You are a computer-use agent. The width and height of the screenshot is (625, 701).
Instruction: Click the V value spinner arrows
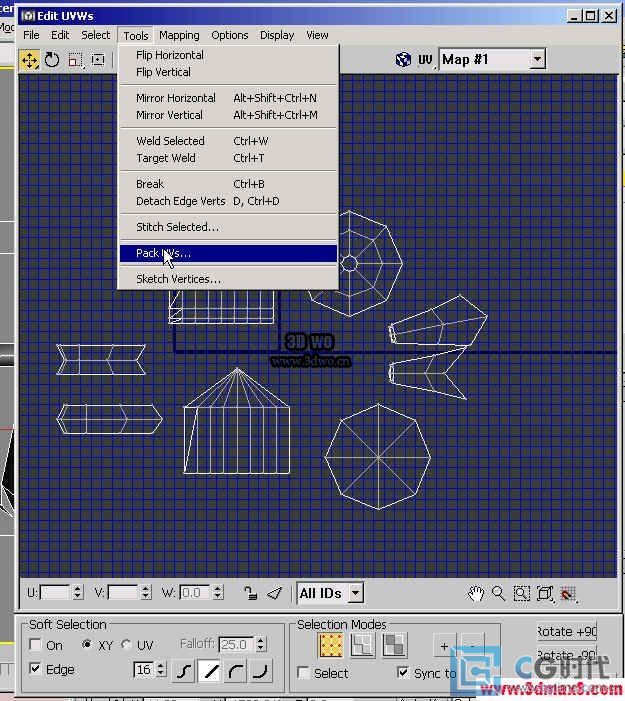(x=145, y=592)
